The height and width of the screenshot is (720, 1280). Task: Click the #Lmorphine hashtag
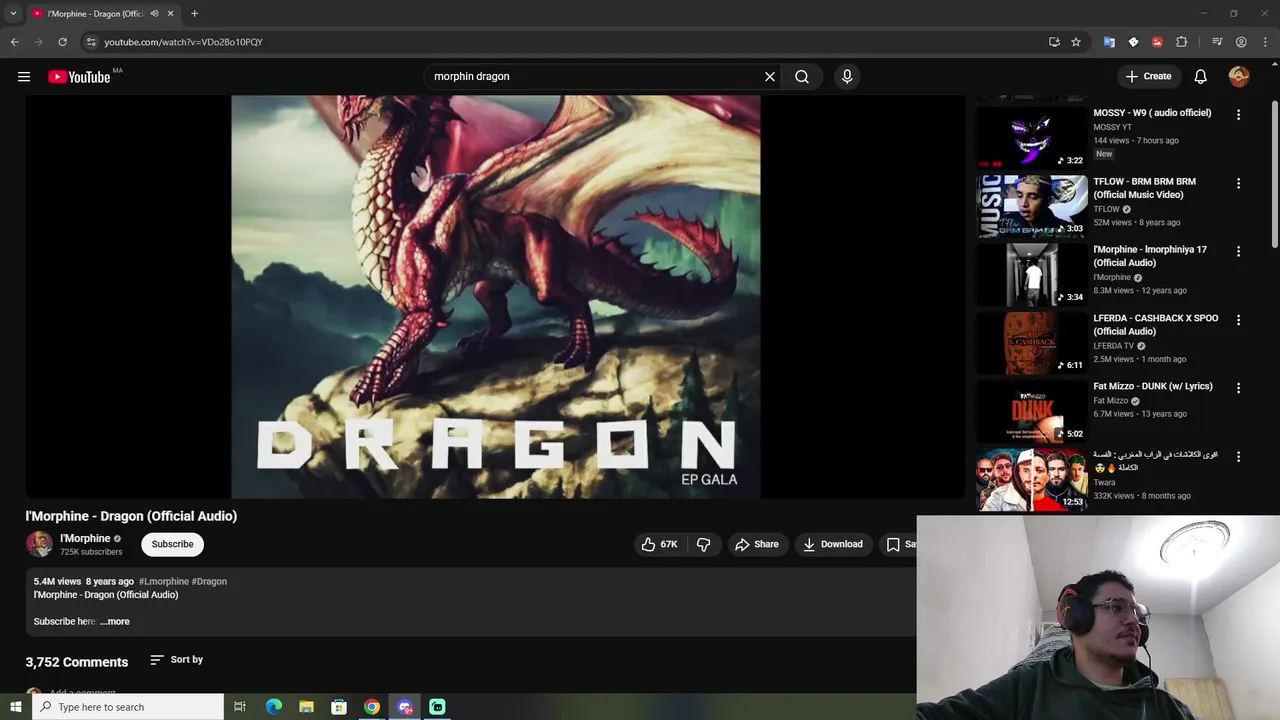[163, 581]
